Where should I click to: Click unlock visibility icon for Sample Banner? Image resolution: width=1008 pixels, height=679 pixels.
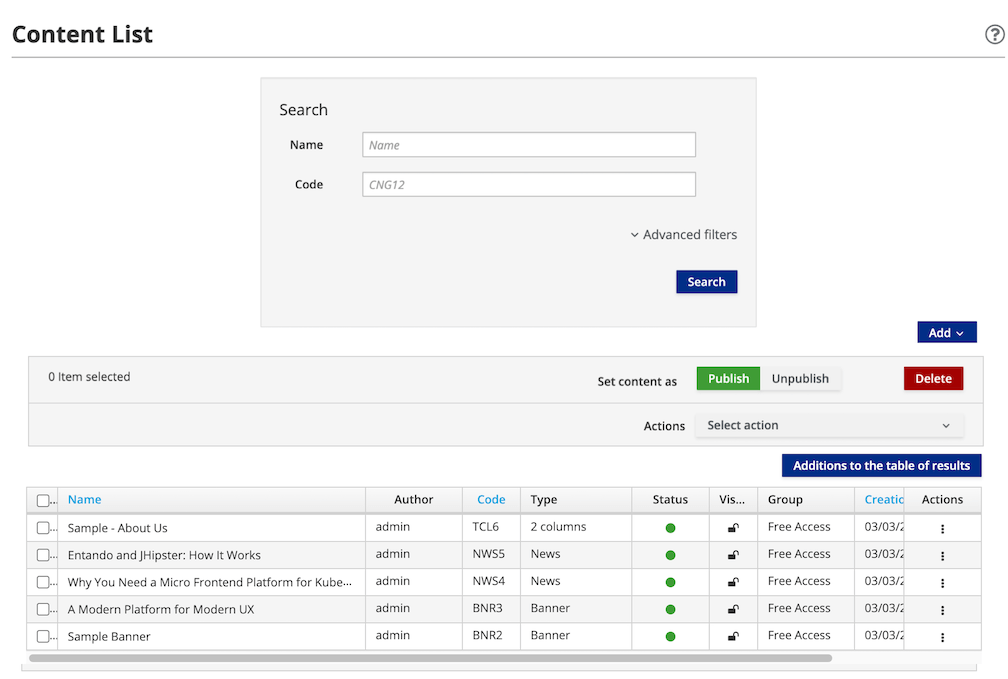click(x=733, y=636)
